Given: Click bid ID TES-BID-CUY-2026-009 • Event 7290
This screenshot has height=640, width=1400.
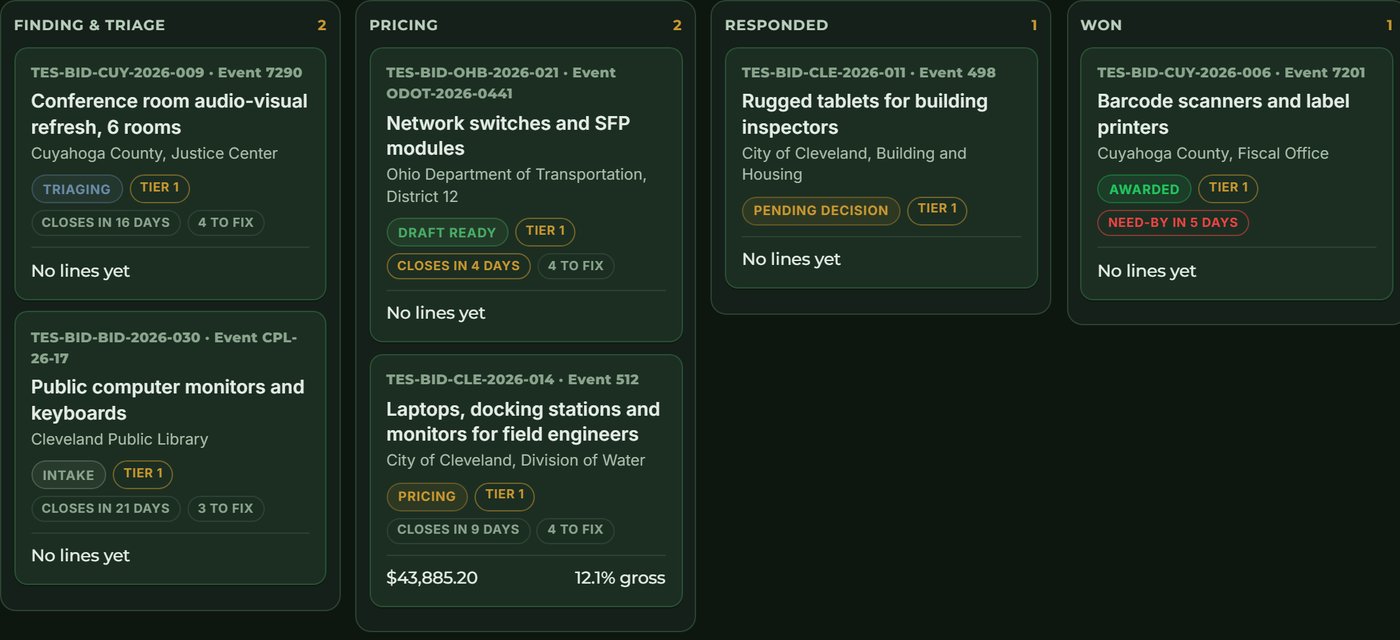Looking at the screenshot, I should 166,73.
